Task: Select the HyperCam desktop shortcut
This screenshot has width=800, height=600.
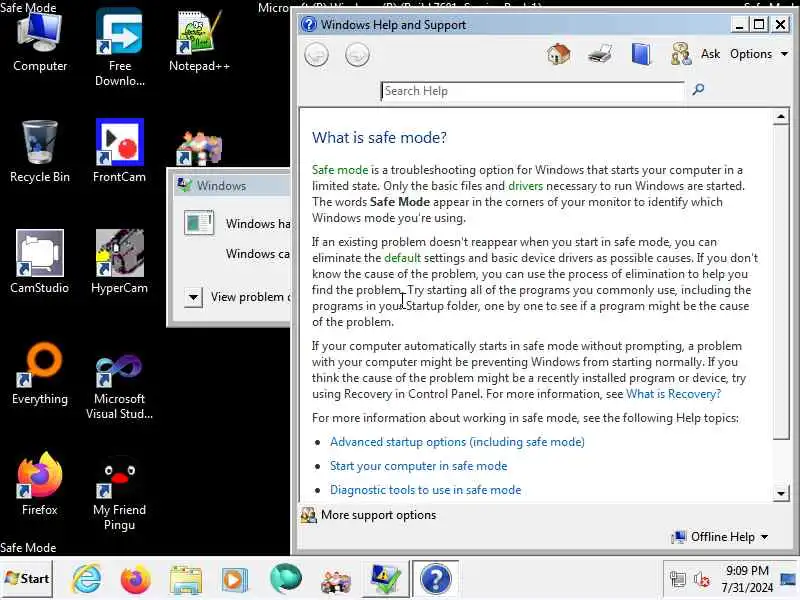Action: [119, 262]
